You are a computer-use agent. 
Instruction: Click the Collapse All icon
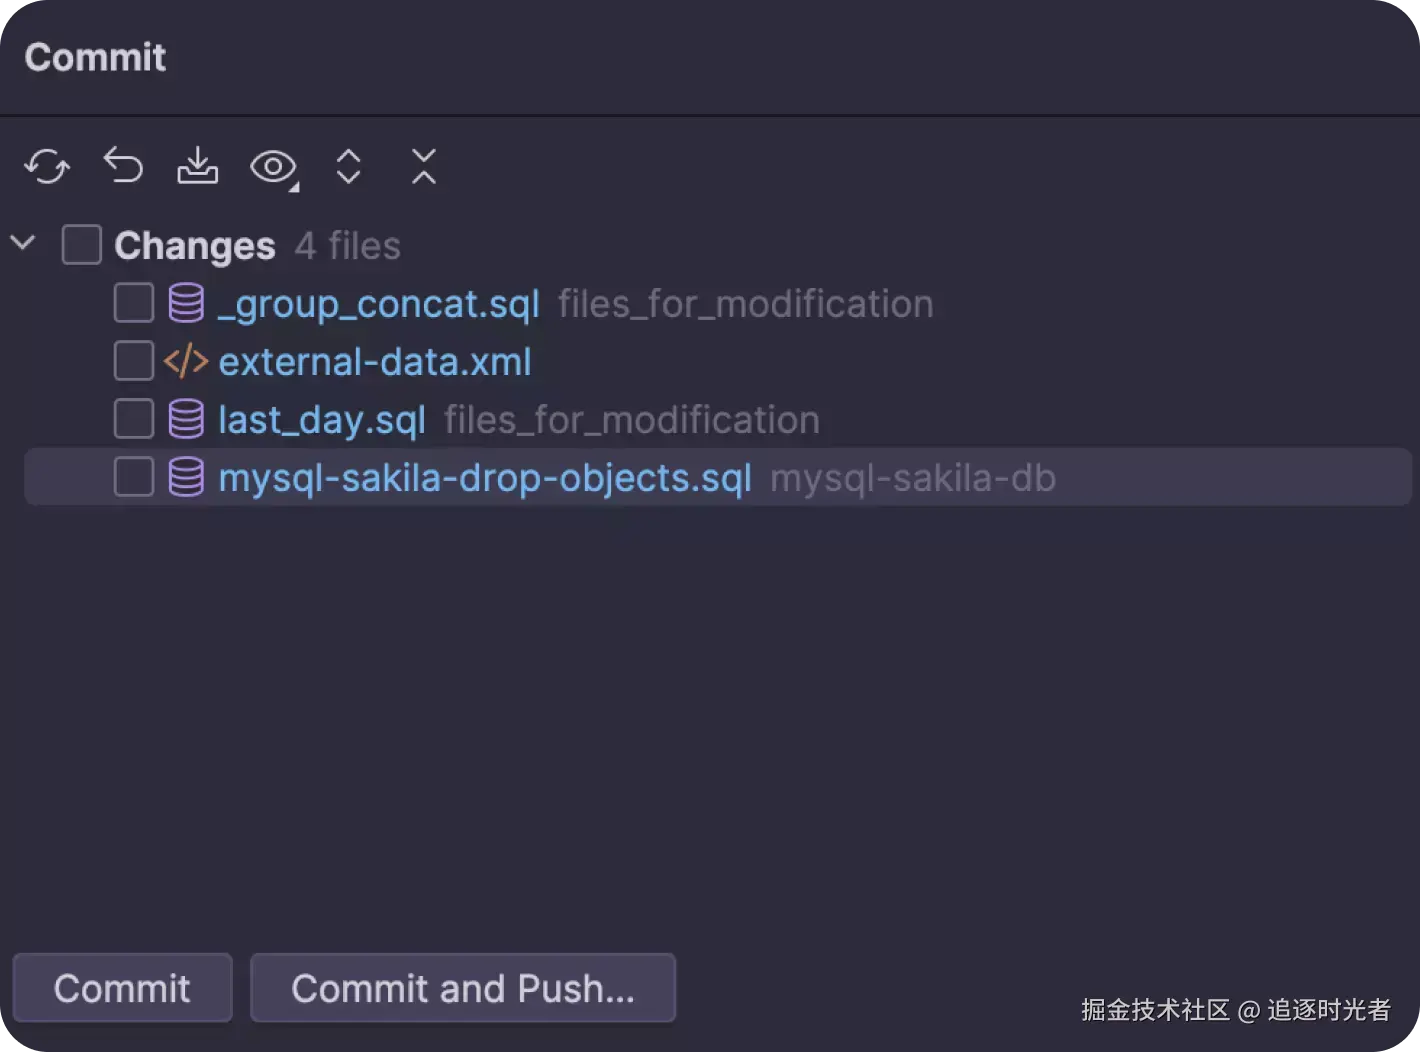424,166
